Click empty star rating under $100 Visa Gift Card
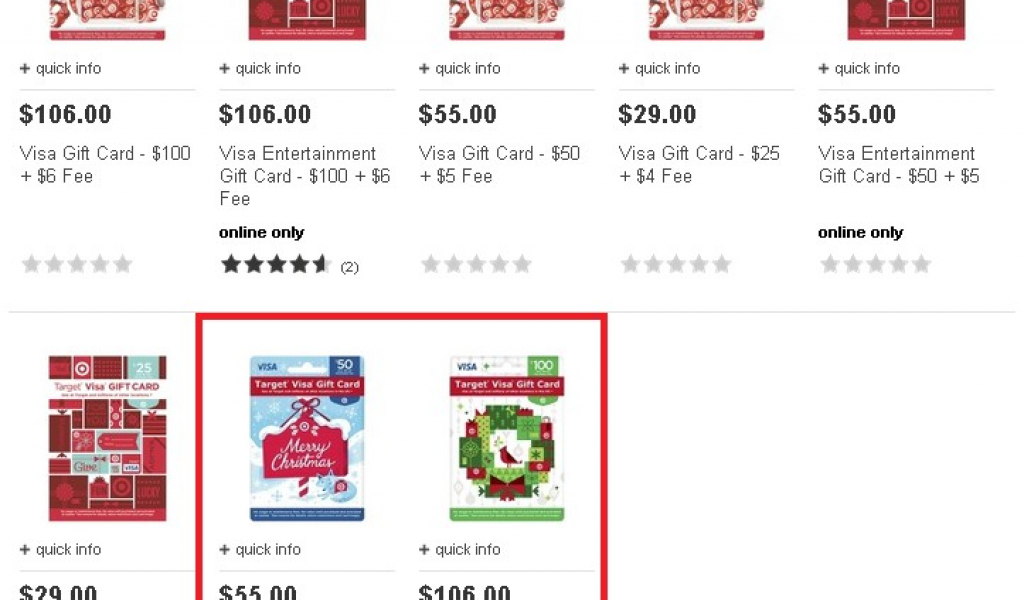Viewport: 1024px width, 600px height. [x=77, y=264]
